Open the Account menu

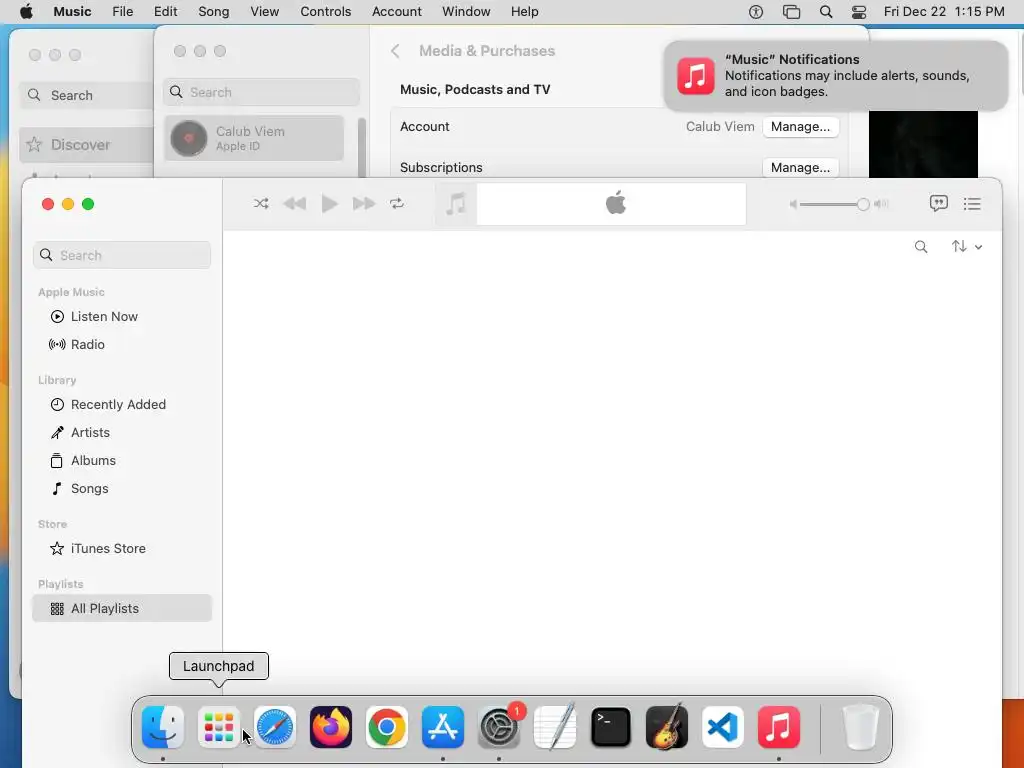click(x=396, y=12)
